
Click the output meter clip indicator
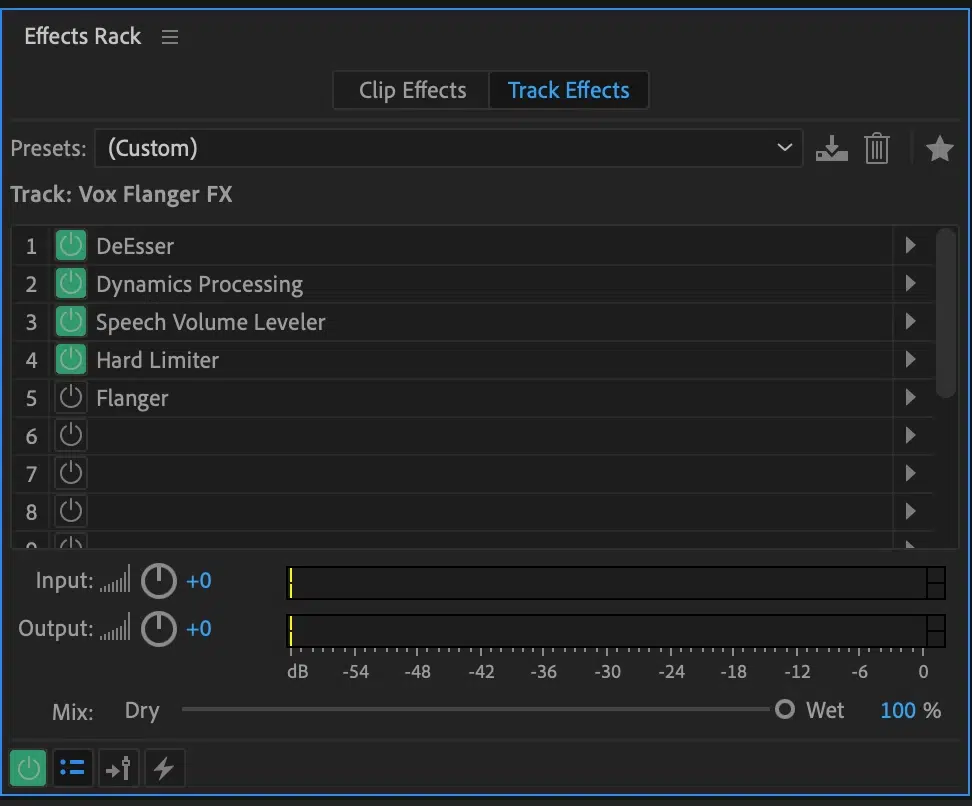click(x=935, y=631)
